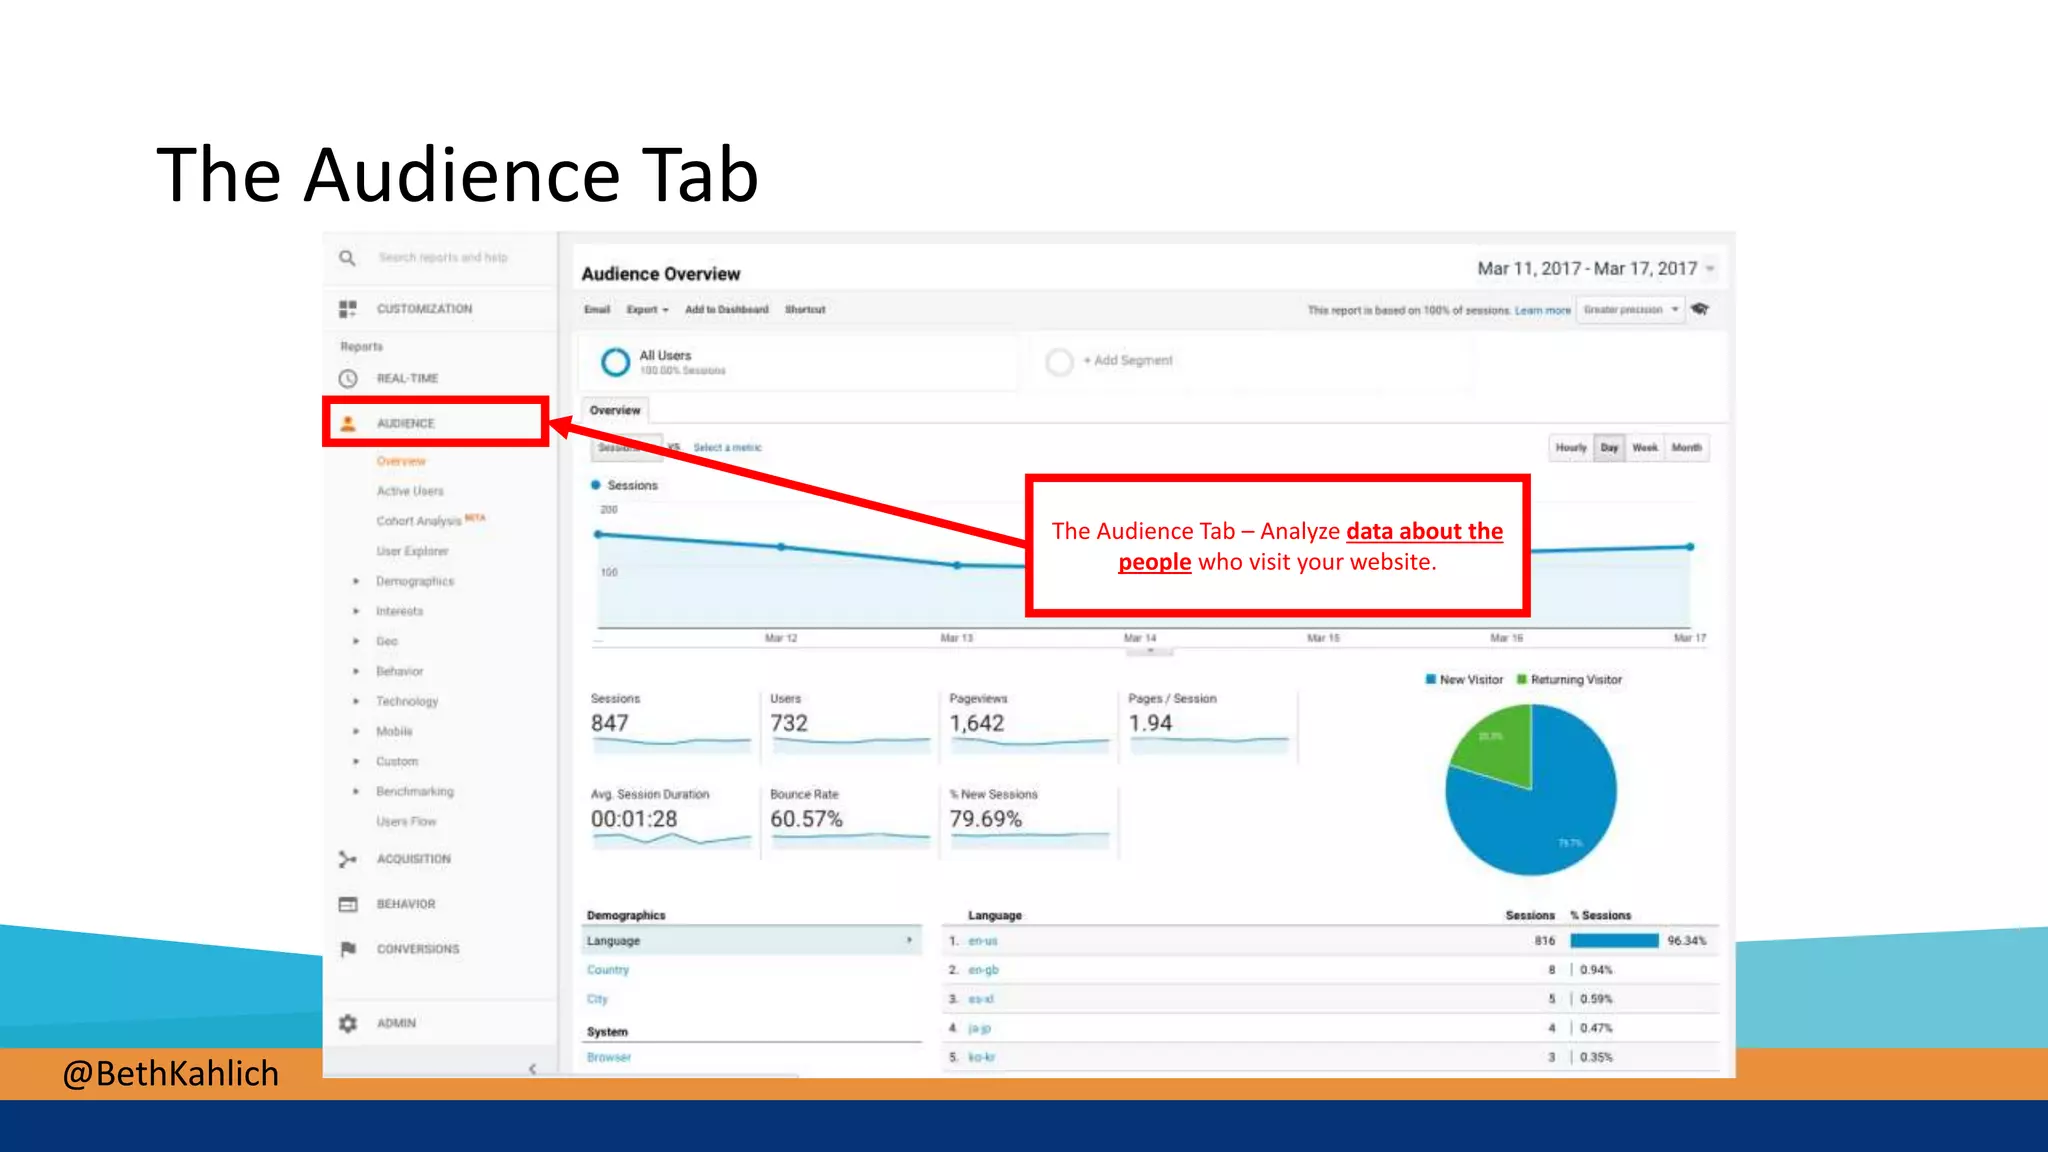2048x1152 pixels.
Task: Click the Shortcut button
Action: [x=805, y=310]
